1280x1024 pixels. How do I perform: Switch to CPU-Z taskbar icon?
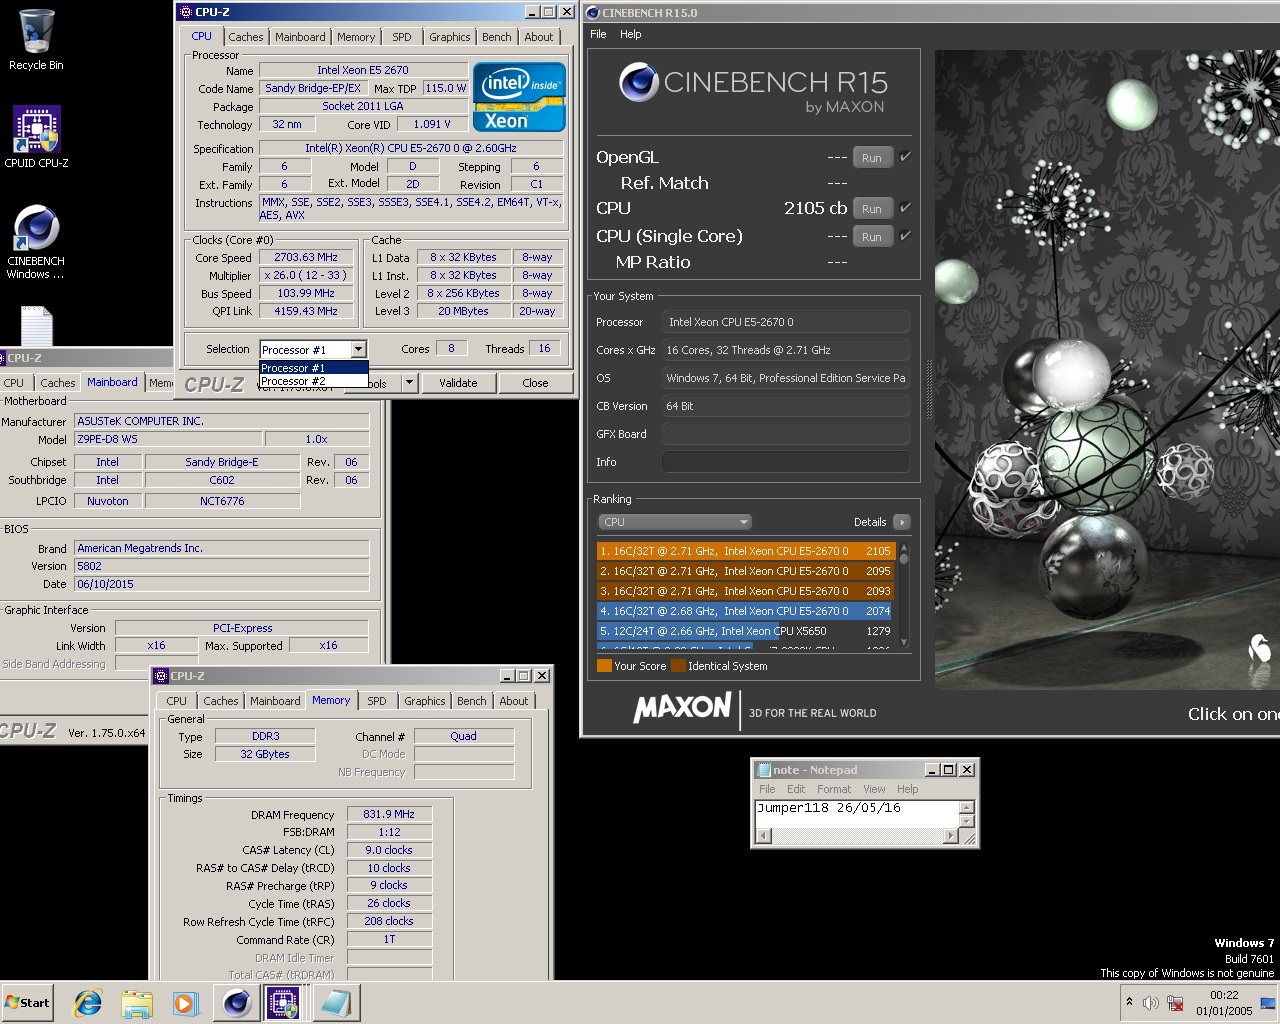coord(283,1003)
